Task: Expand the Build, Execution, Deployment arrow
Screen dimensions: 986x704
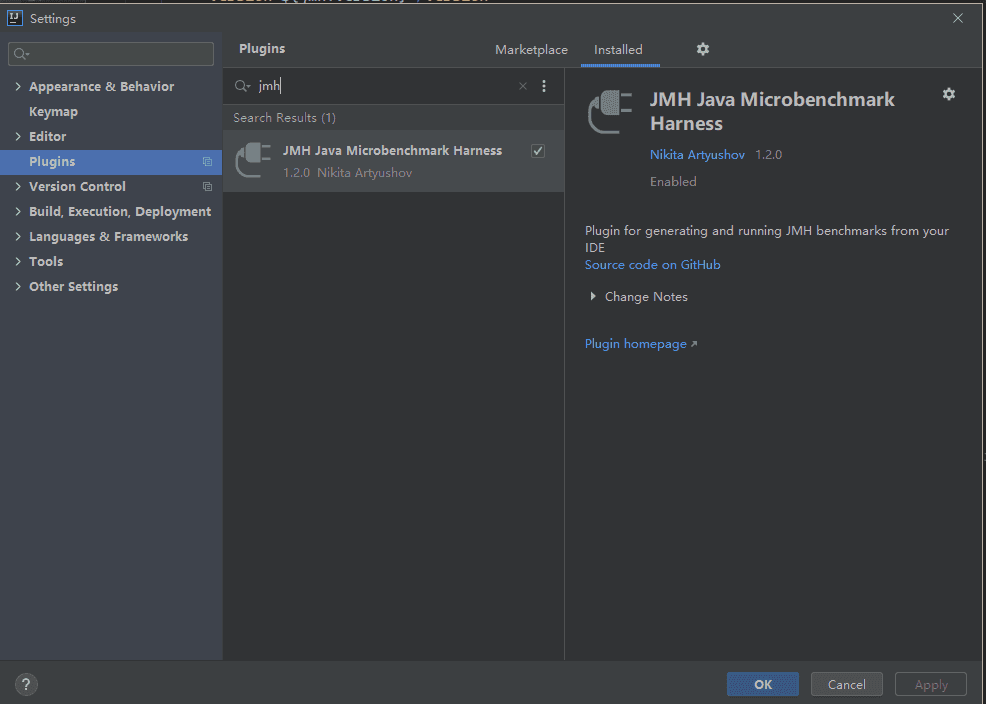Action: click(18, 212)
